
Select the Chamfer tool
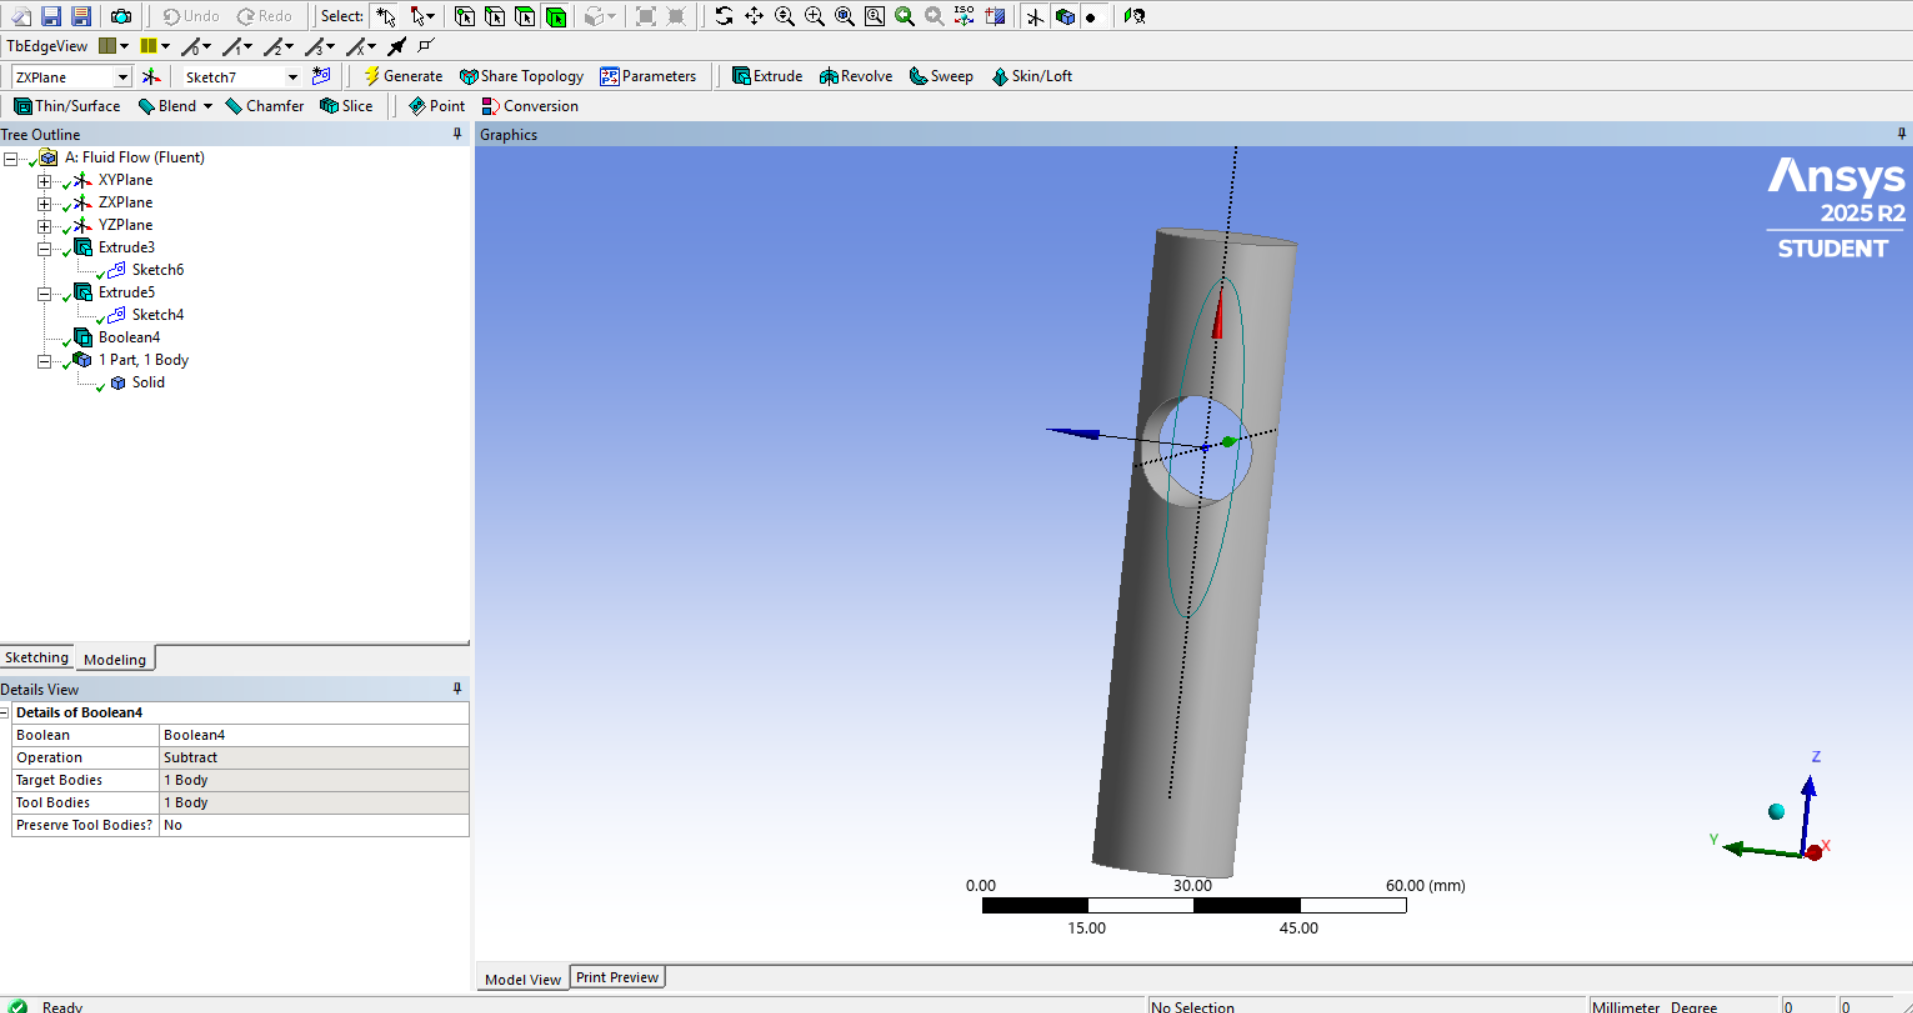point(264,106)
